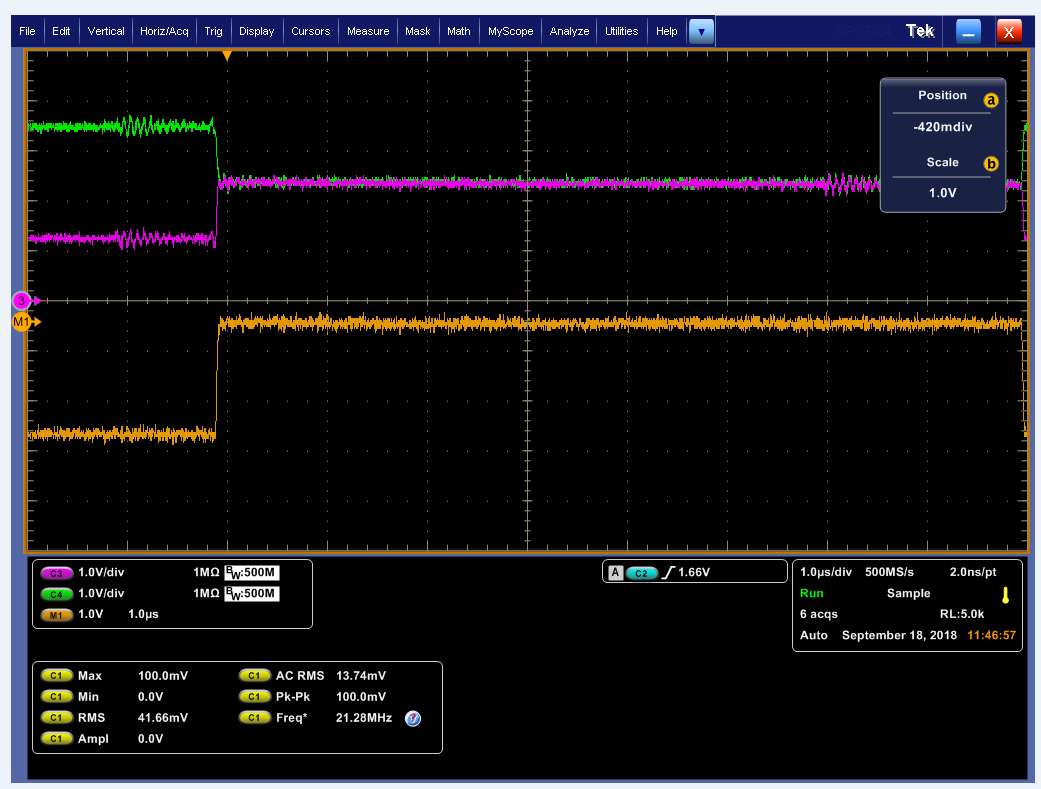
Task: Click the question mark icon beside Freq* value
Action: coord(413,718)
